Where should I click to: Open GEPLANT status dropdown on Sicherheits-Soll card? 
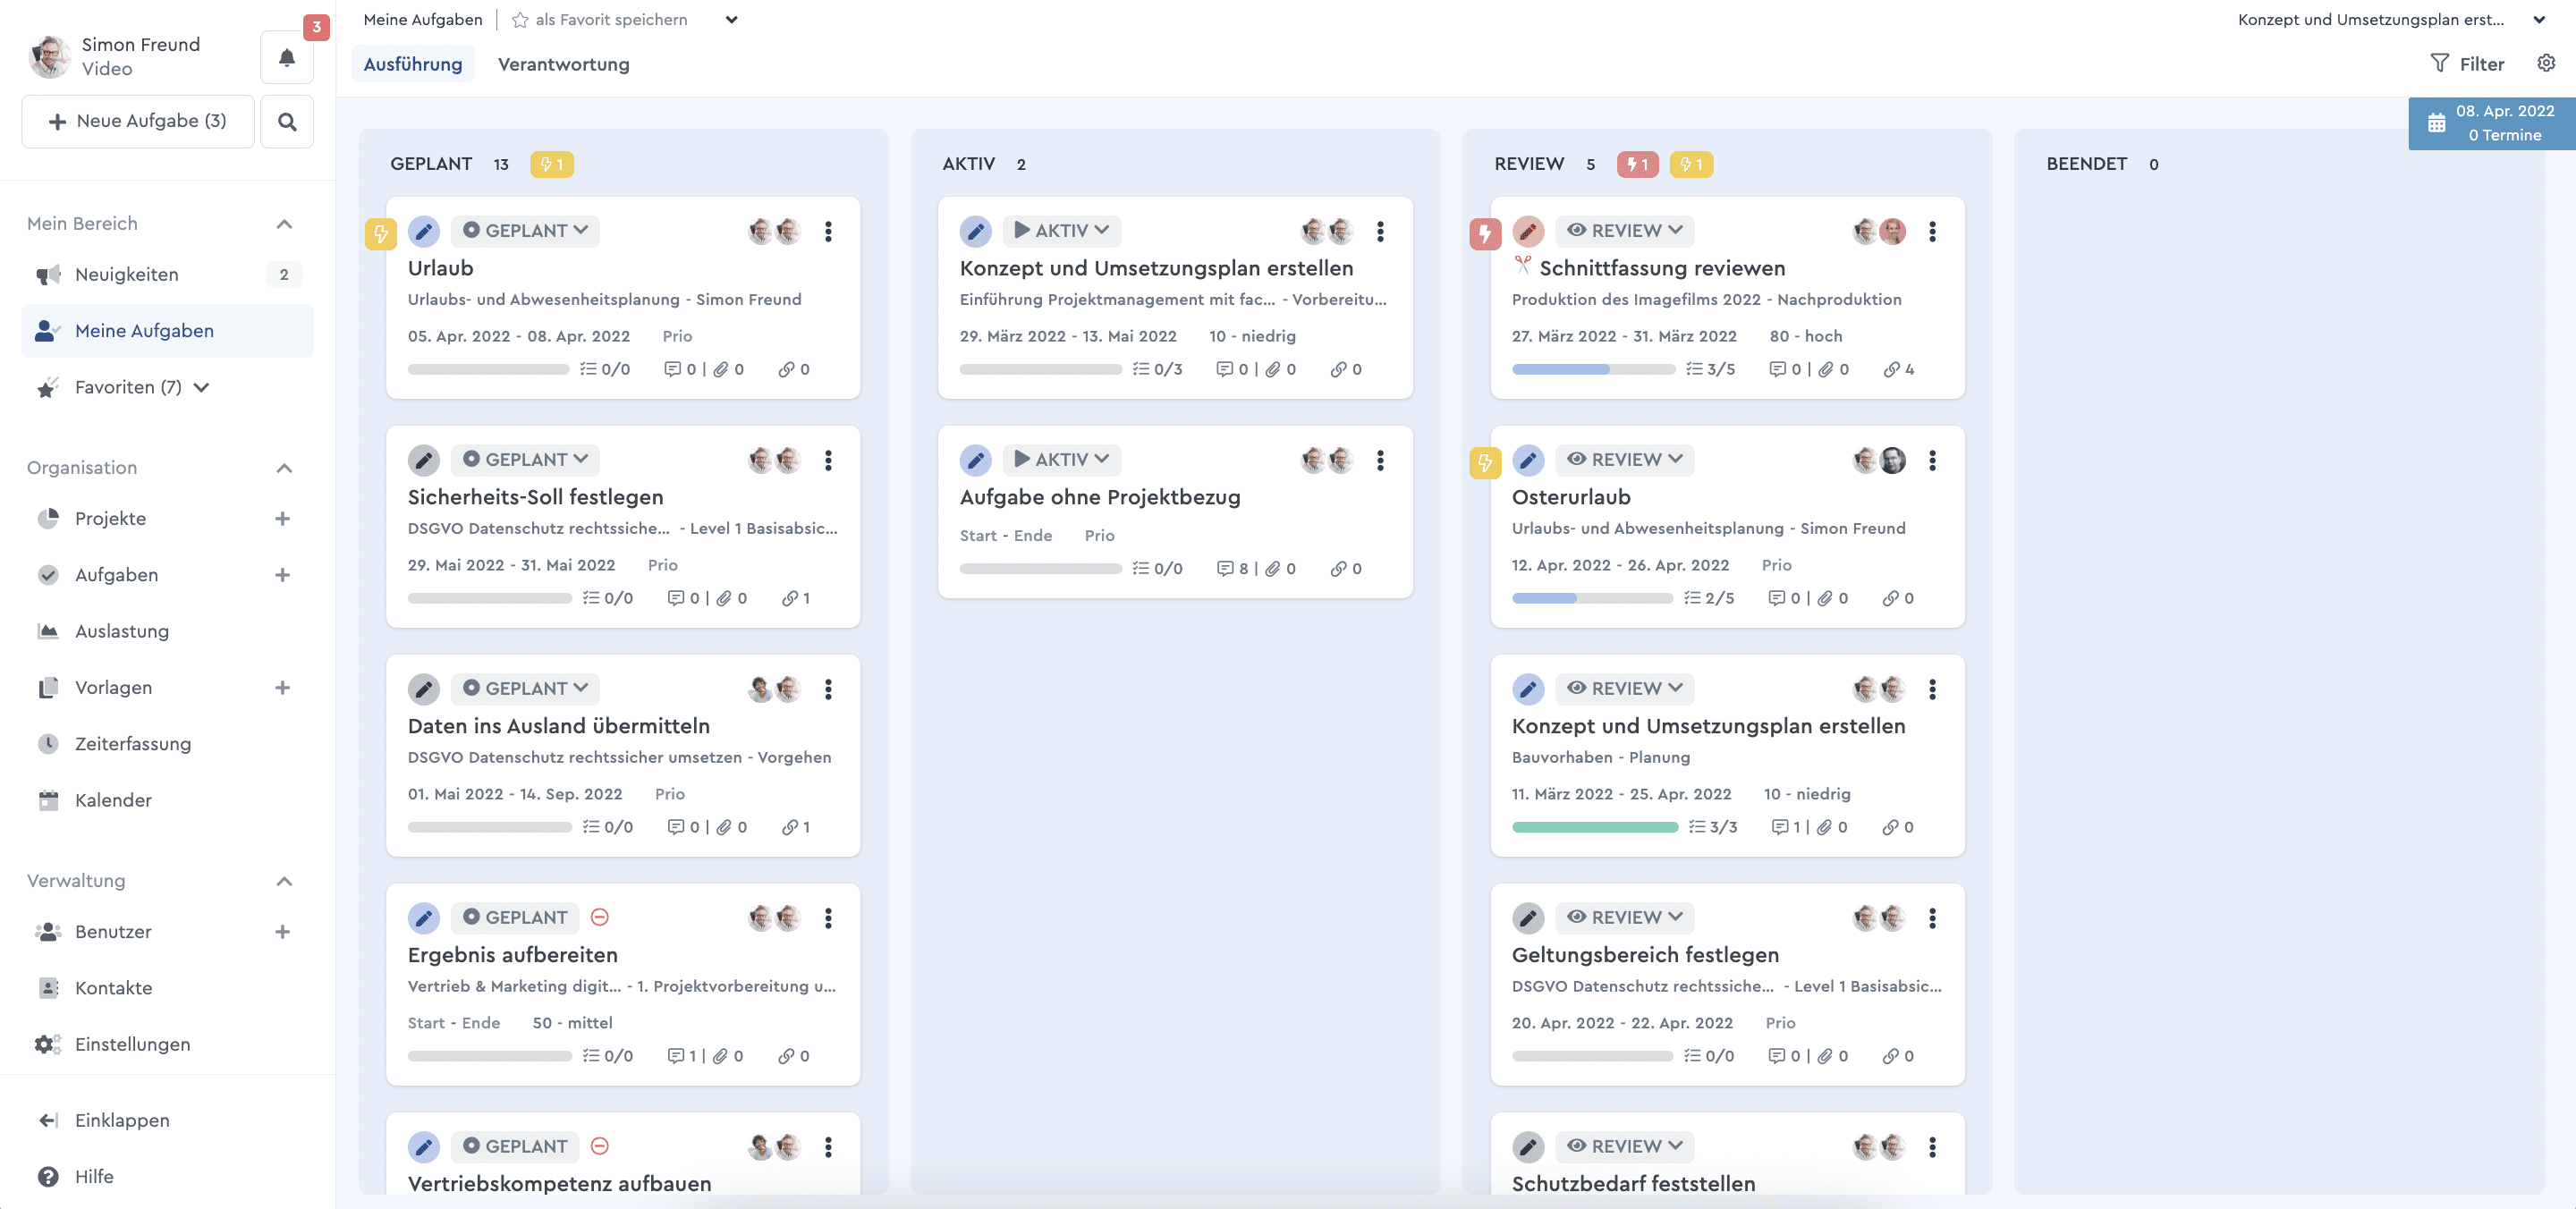[525, 460]
